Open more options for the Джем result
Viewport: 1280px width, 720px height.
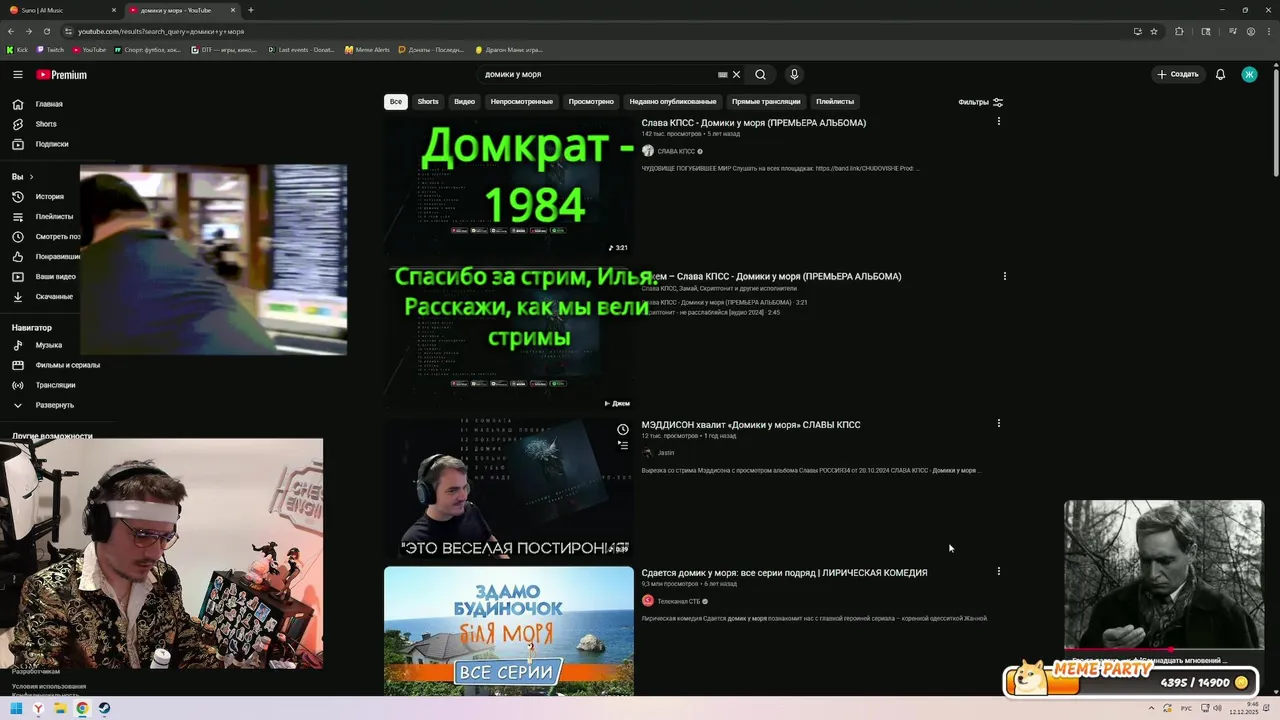pos(1005,276)
